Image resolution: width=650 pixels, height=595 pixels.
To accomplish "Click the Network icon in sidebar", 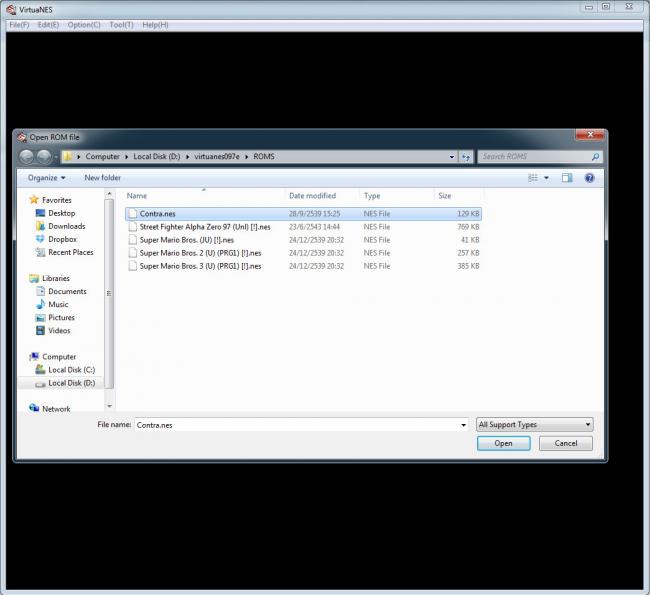I will pos(34,408).
